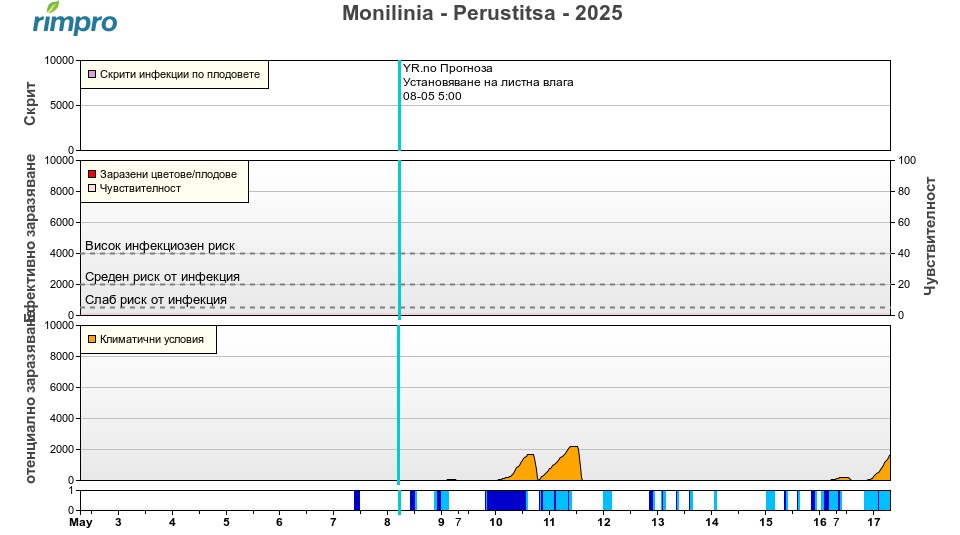Click the rimpro logo

point(75,18)
